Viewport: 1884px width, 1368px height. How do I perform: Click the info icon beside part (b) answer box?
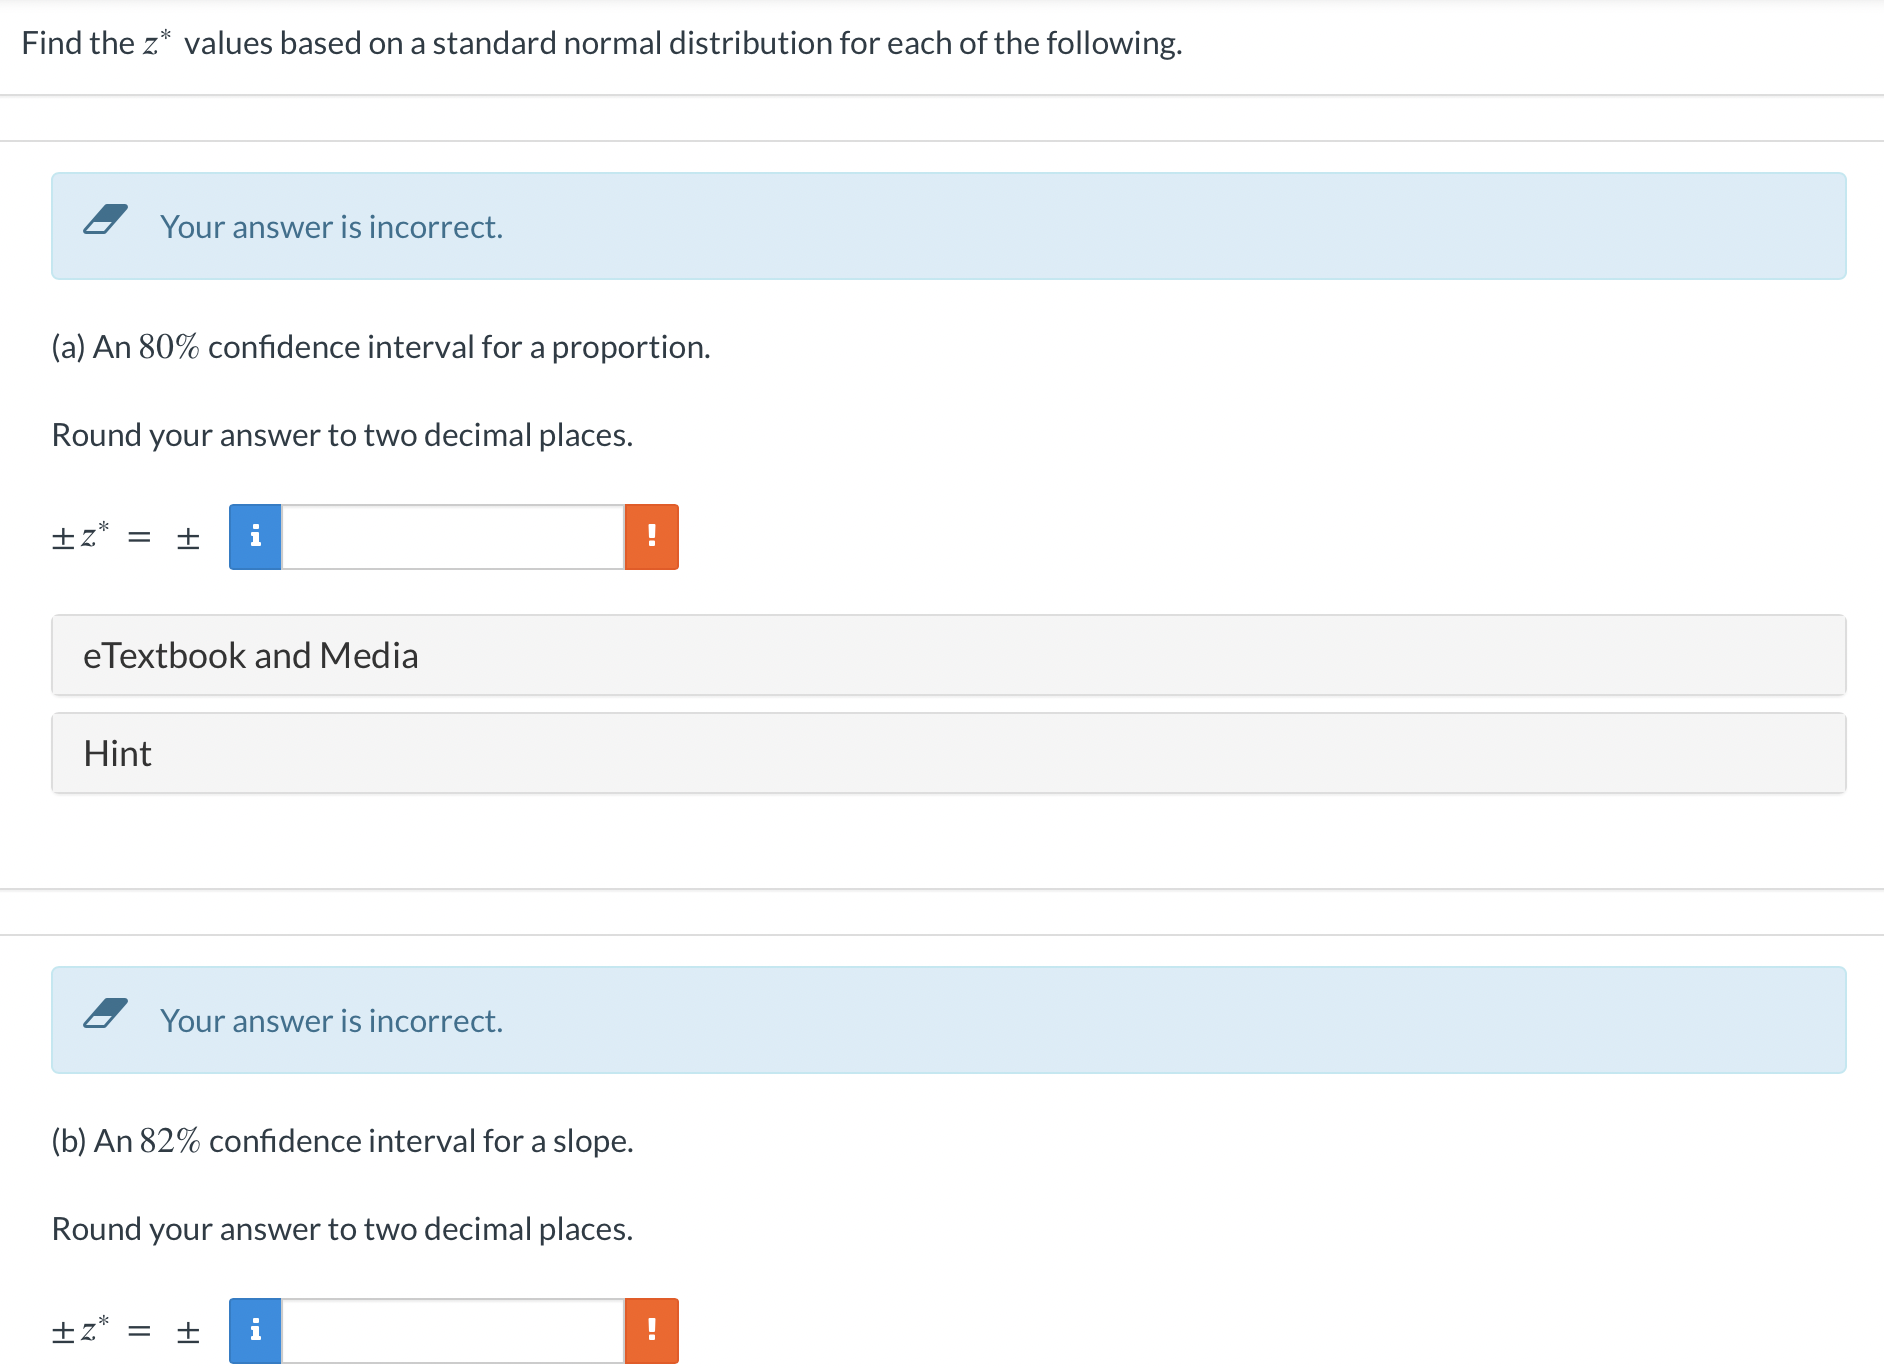pos(256,1330)
